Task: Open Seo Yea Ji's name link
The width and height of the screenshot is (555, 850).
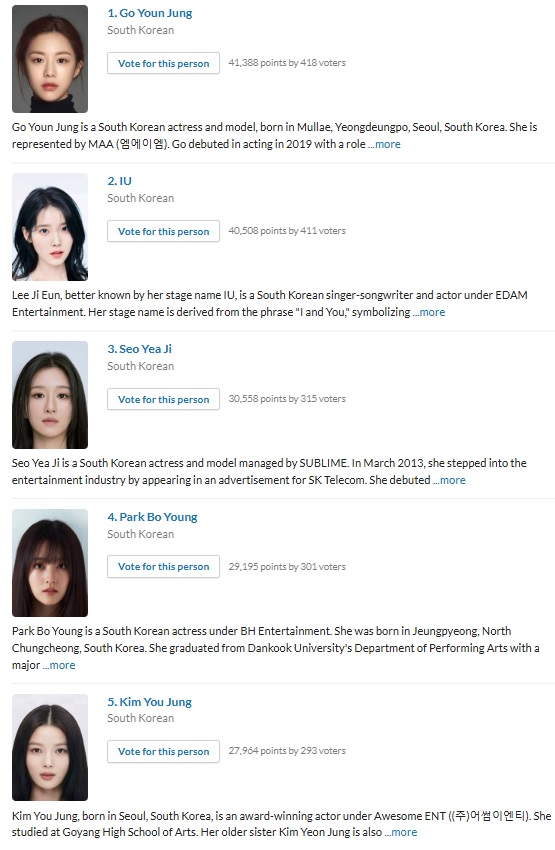Action: tap(139, 349)
